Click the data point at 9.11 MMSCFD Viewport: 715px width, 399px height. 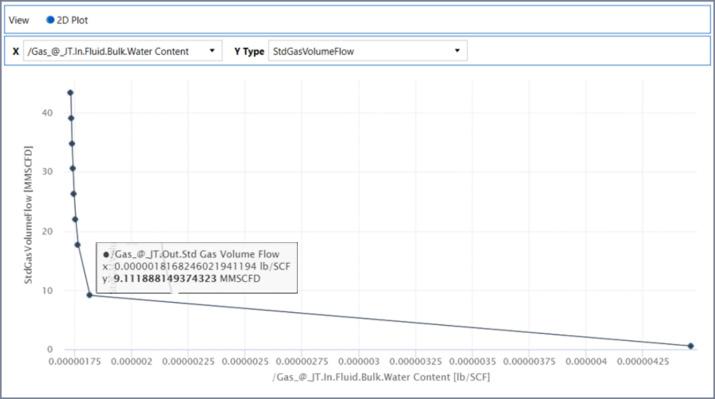coord(89,295)
